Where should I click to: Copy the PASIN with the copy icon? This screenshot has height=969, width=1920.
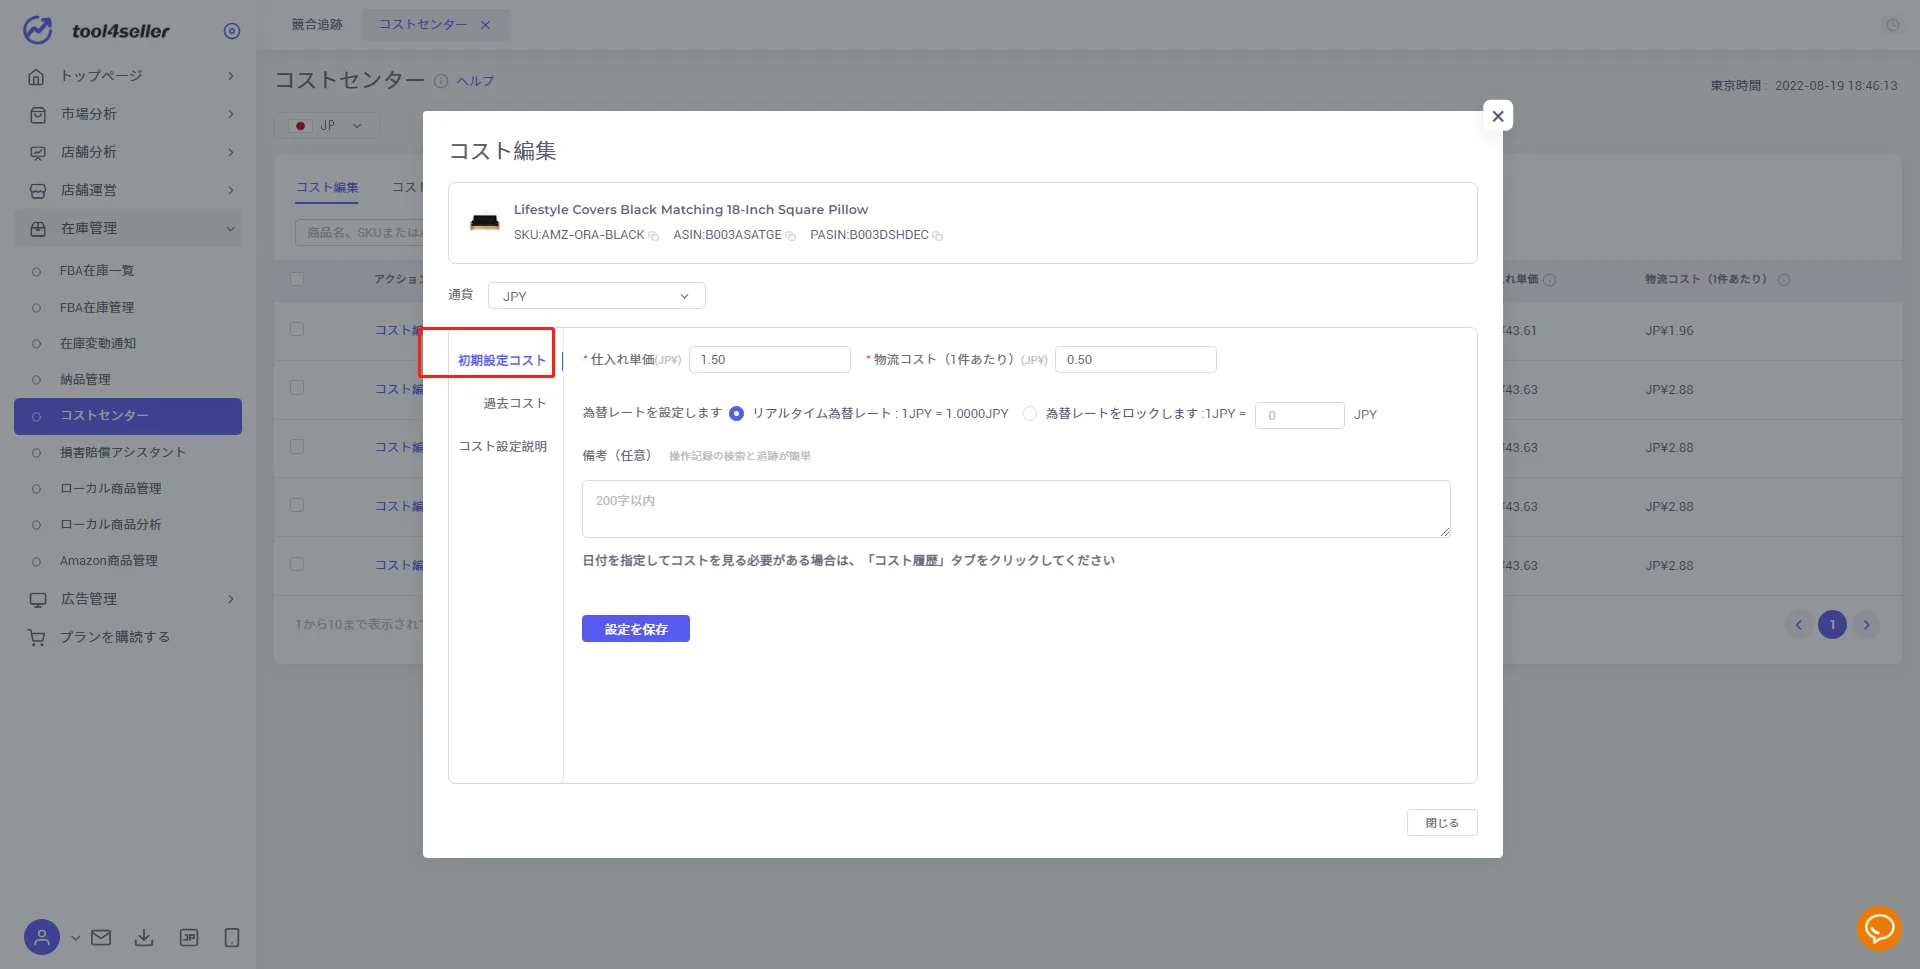[938, 236]
